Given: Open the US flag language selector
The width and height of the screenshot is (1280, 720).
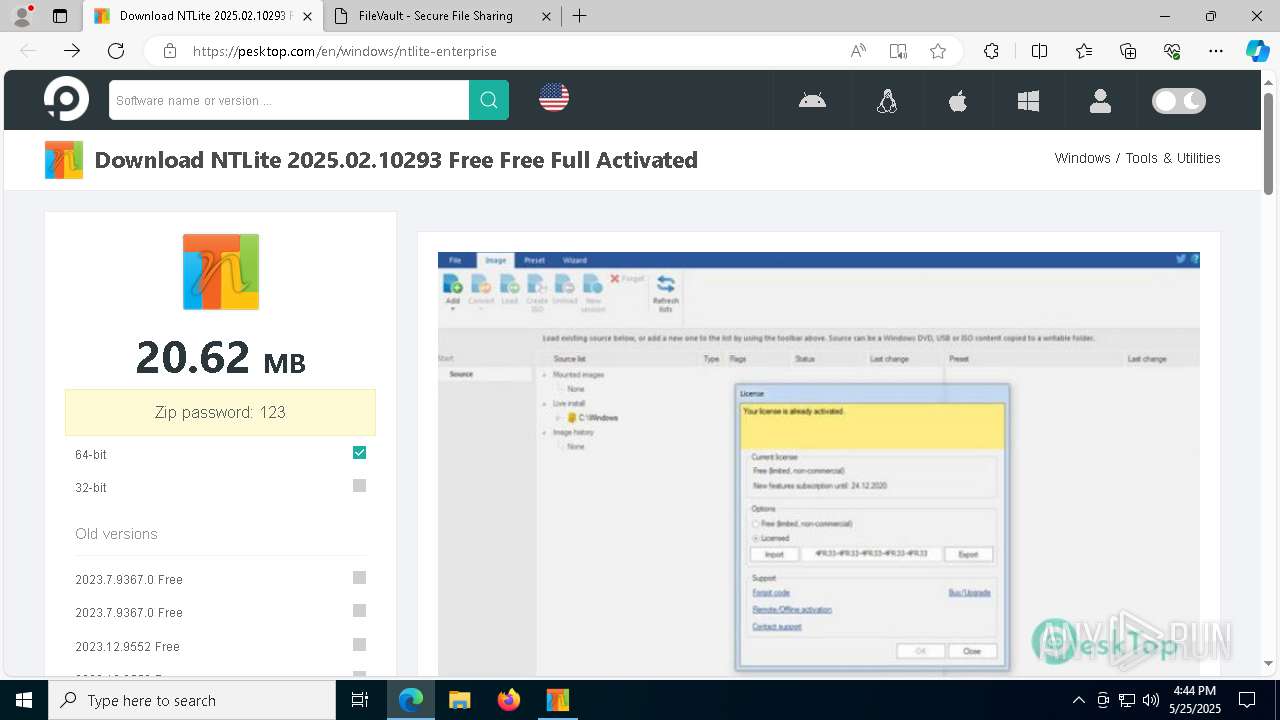Looking at the screenshot, I should 554,97.
